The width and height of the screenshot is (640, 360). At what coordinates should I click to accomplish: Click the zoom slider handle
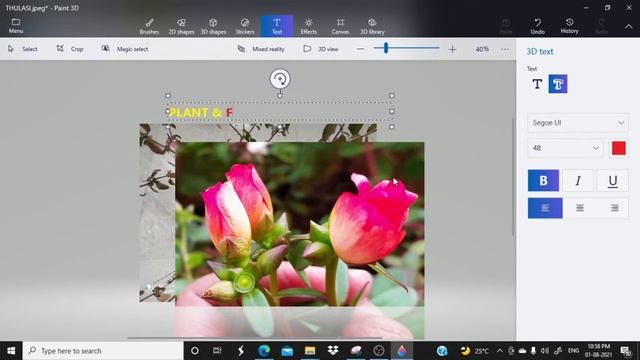click(386, 48)
